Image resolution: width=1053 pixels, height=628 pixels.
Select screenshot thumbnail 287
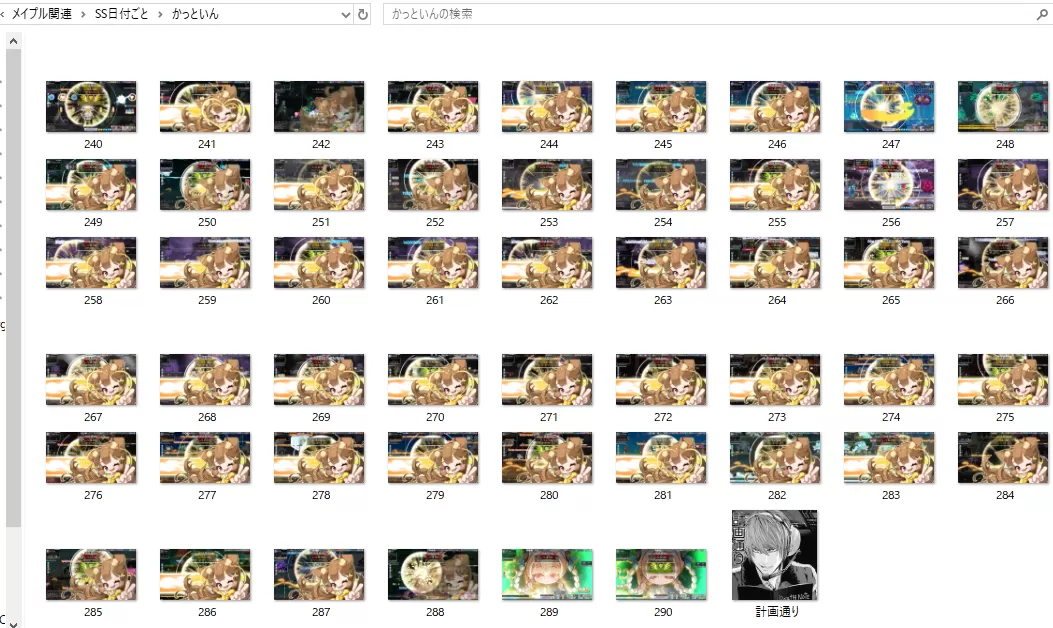[x=319, y=574]
